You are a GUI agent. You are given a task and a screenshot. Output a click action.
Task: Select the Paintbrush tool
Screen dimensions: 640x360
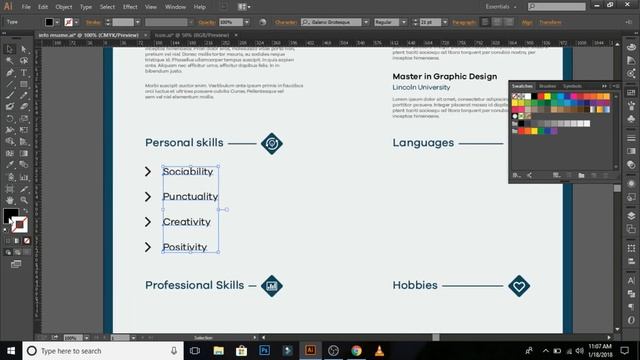(9, 96)
